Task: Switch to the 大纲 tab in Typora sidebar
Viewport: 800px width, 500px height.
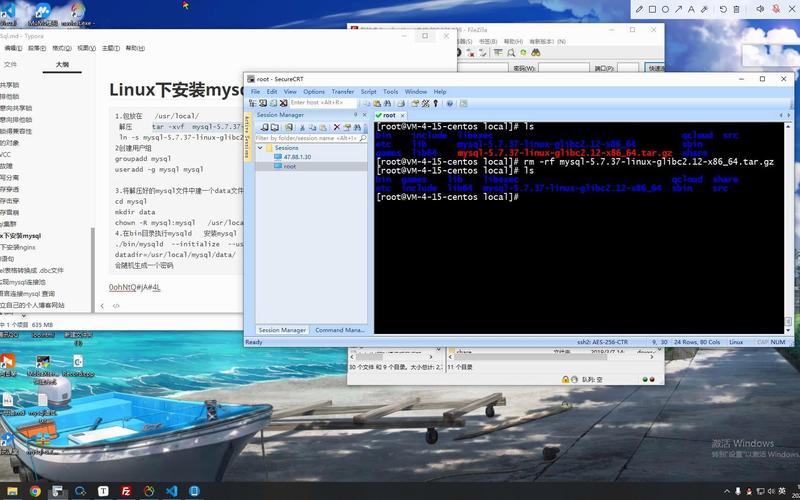Action: click(x=62, y=65)
